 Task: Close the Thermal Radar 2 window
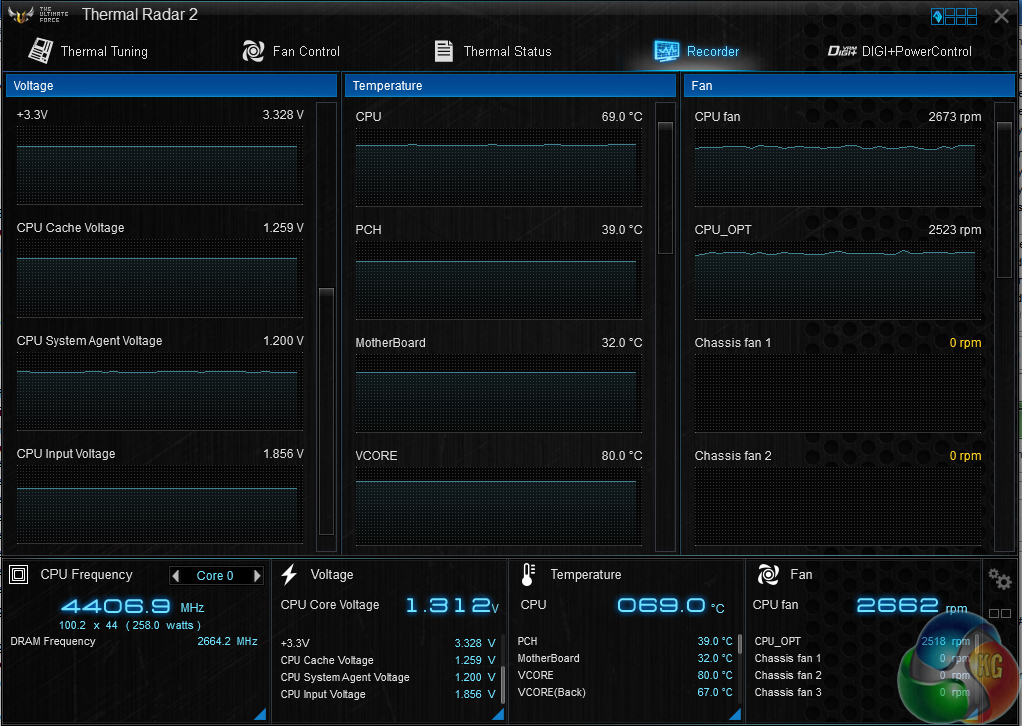tap(1001, 16)
